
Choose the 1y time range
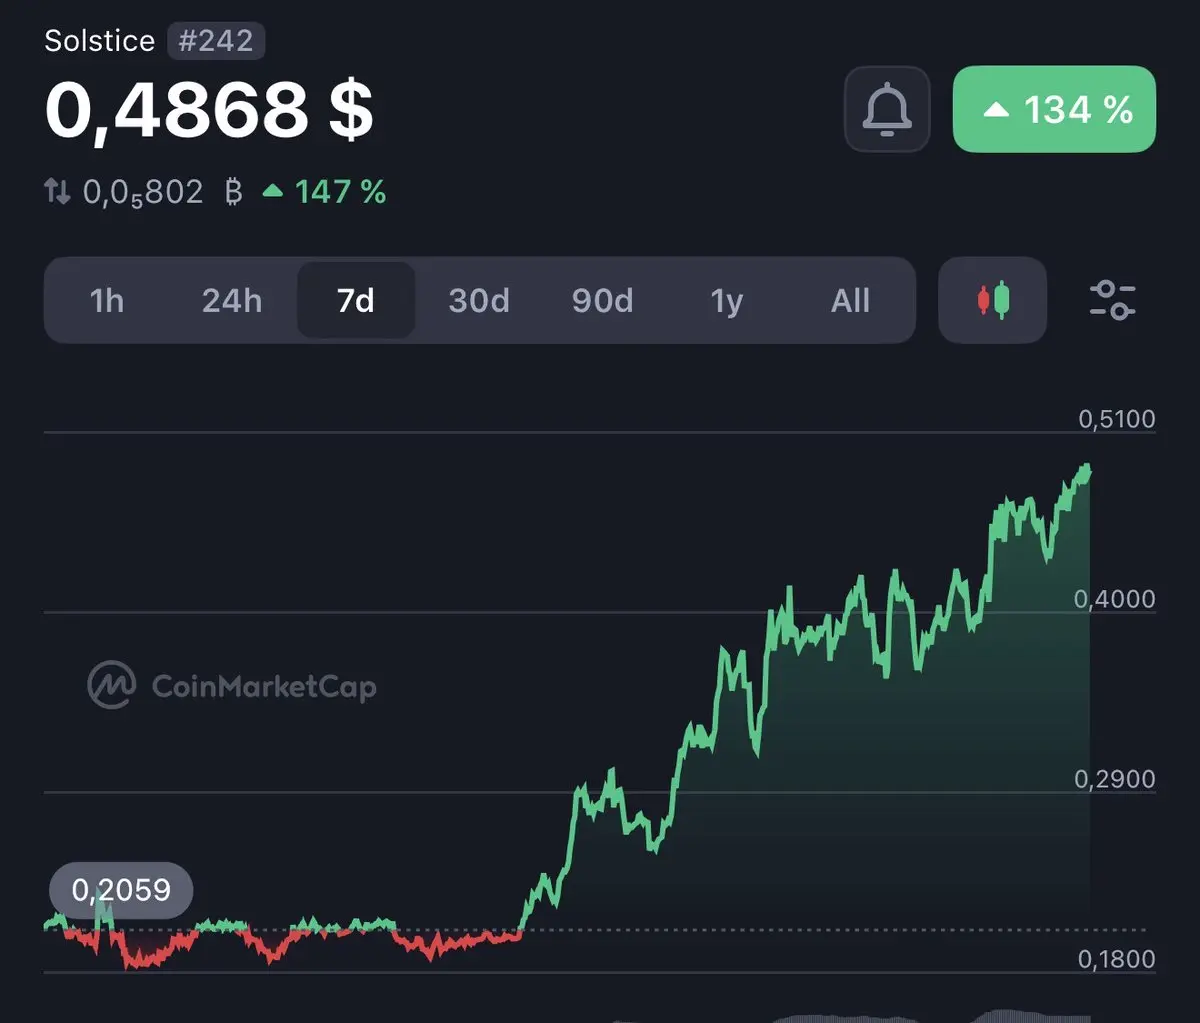[x=727, y=300]
